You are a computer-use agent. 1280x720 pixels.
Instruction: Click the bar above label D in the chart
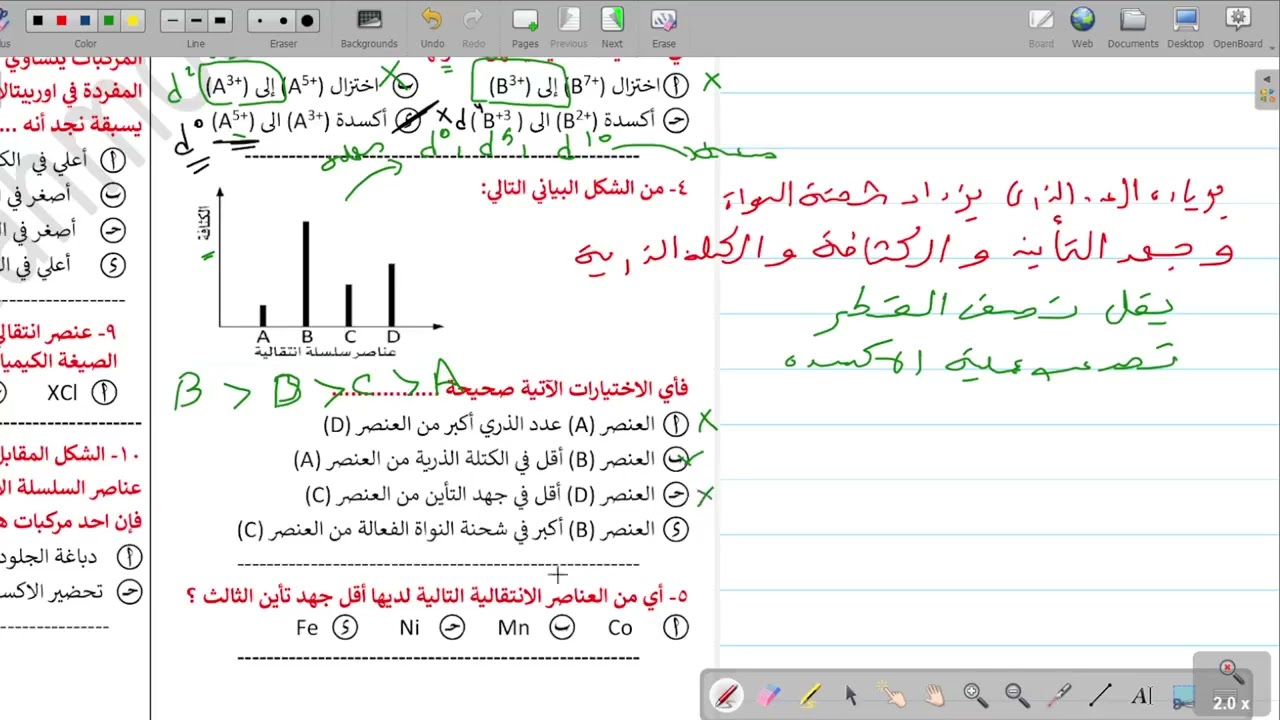392,295
